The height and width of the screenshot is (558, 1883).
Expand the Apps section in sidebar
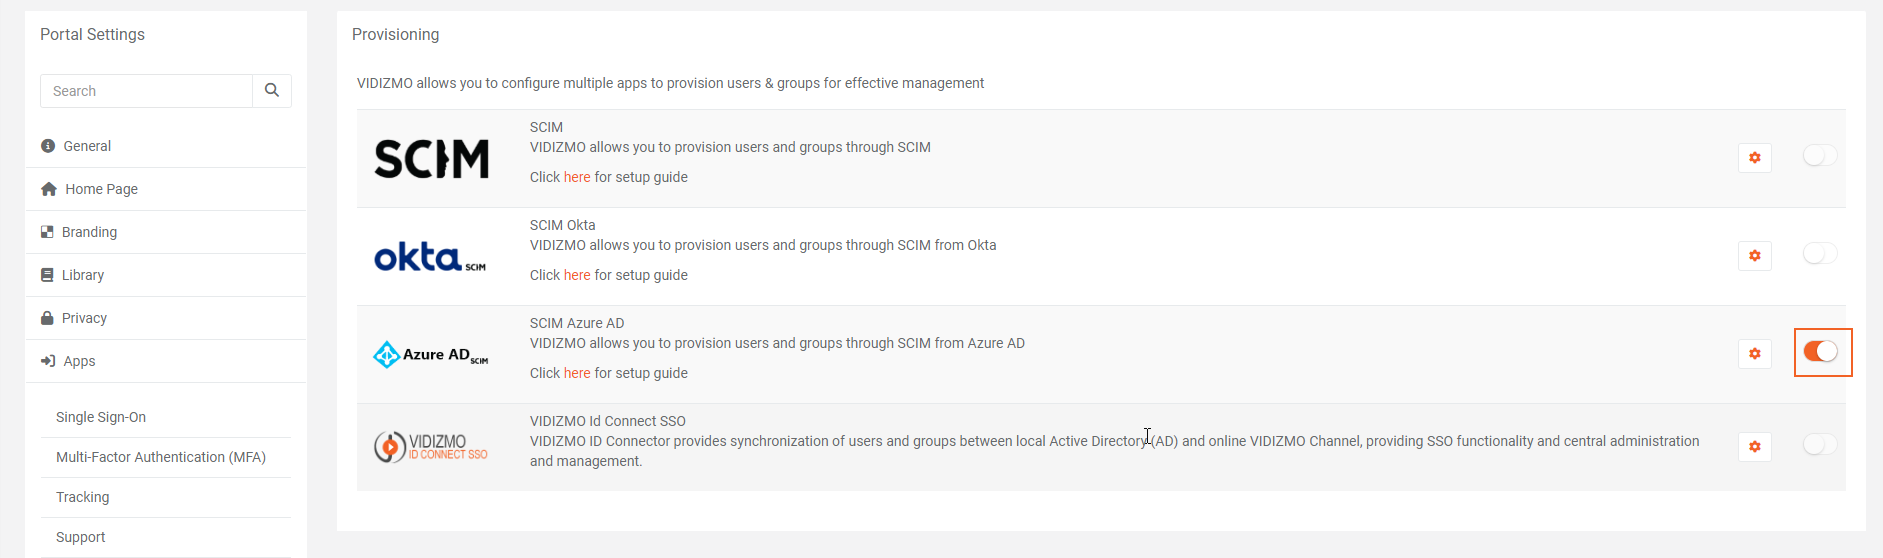coord(79,361)
